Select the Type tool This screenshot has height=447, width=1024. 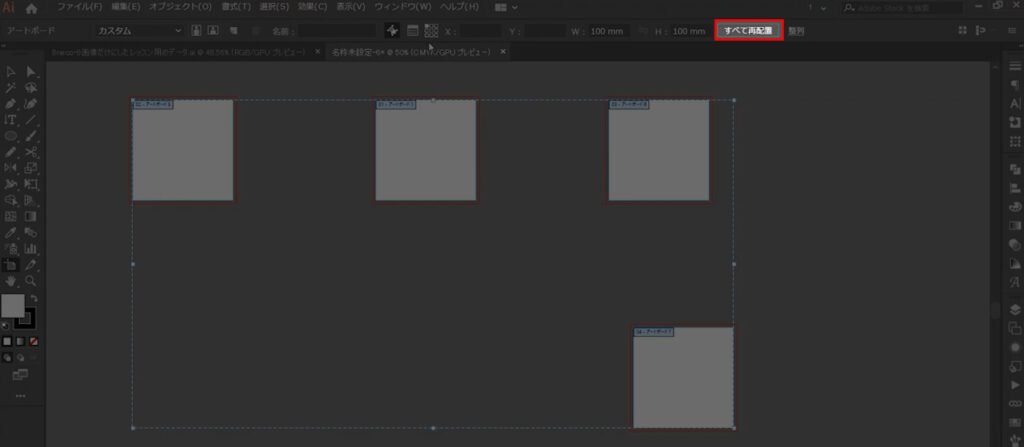click(x=10, y=119)
